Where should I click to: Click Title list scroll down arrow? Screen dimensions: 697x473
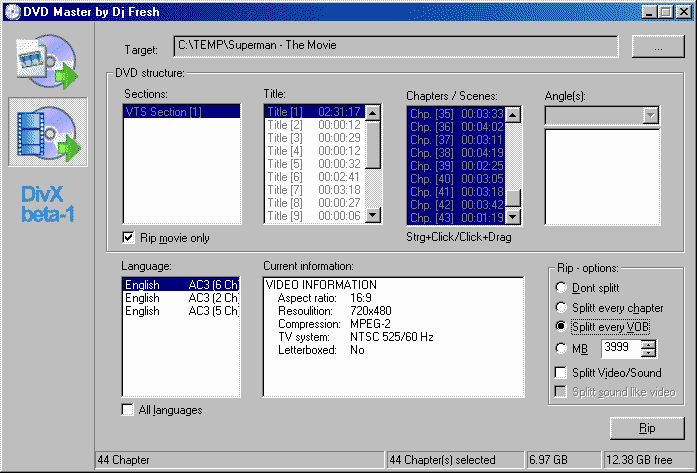click(373, 216)
